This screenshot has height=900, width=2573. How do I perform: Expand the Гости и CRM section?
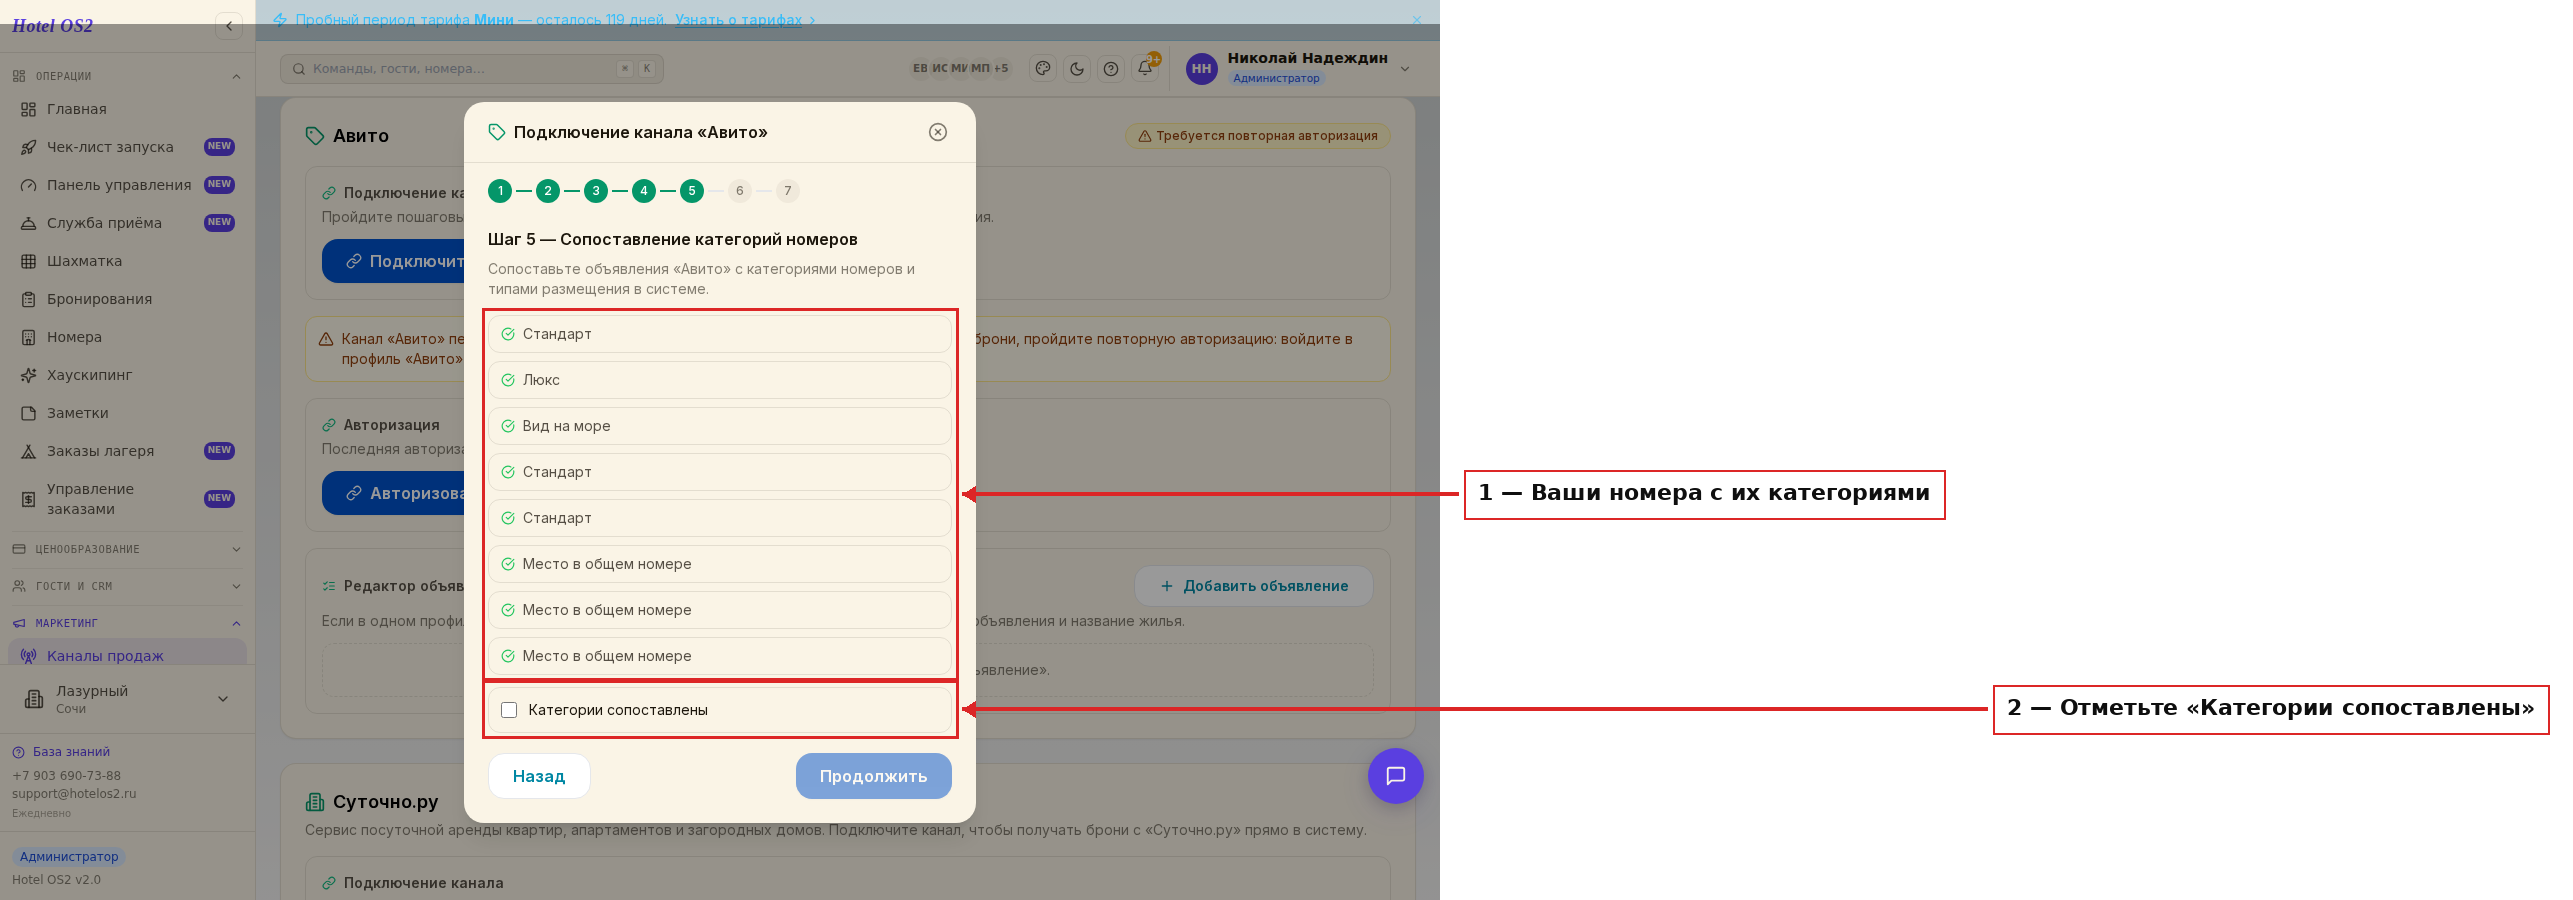pos(127,586)
